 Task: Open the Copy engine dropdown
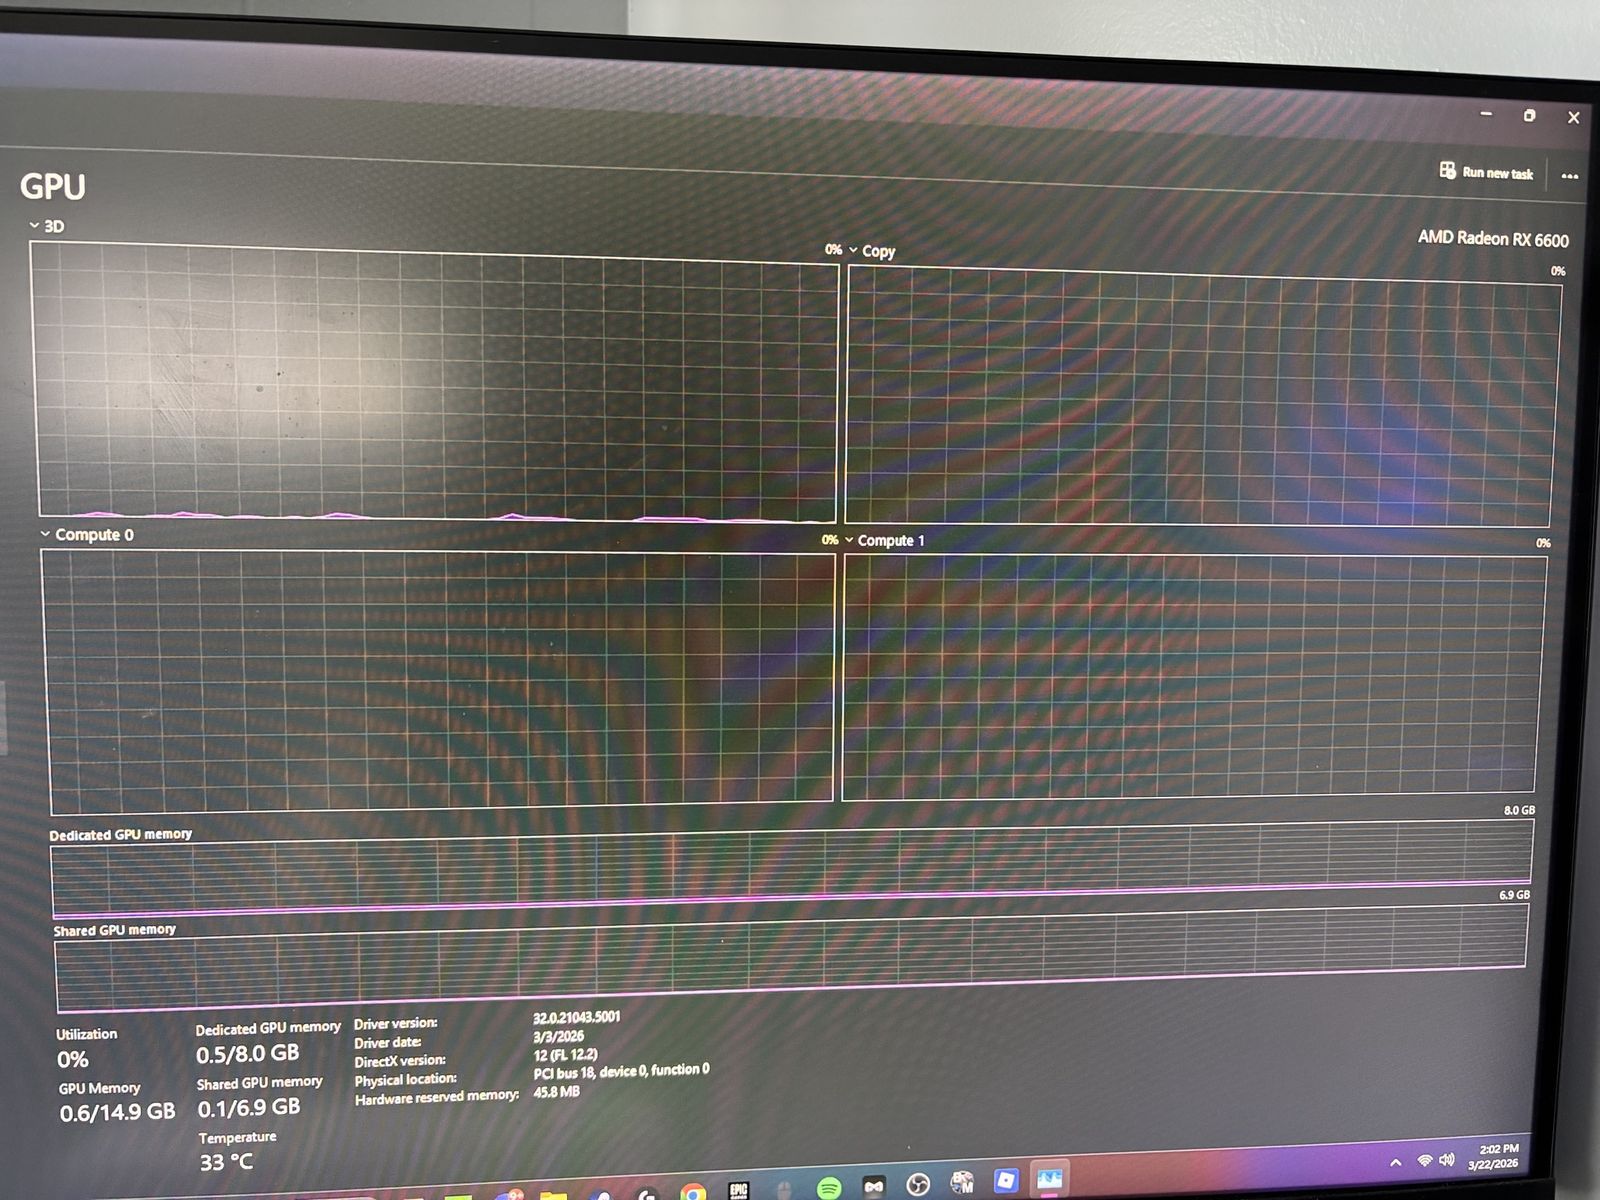pos(853,250)
